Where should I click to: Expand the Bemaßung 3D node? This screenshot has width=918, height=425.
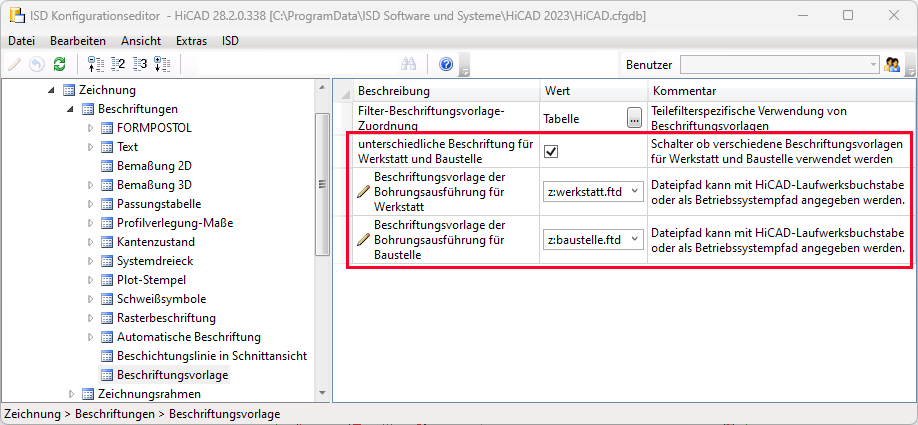click(90, 185)
